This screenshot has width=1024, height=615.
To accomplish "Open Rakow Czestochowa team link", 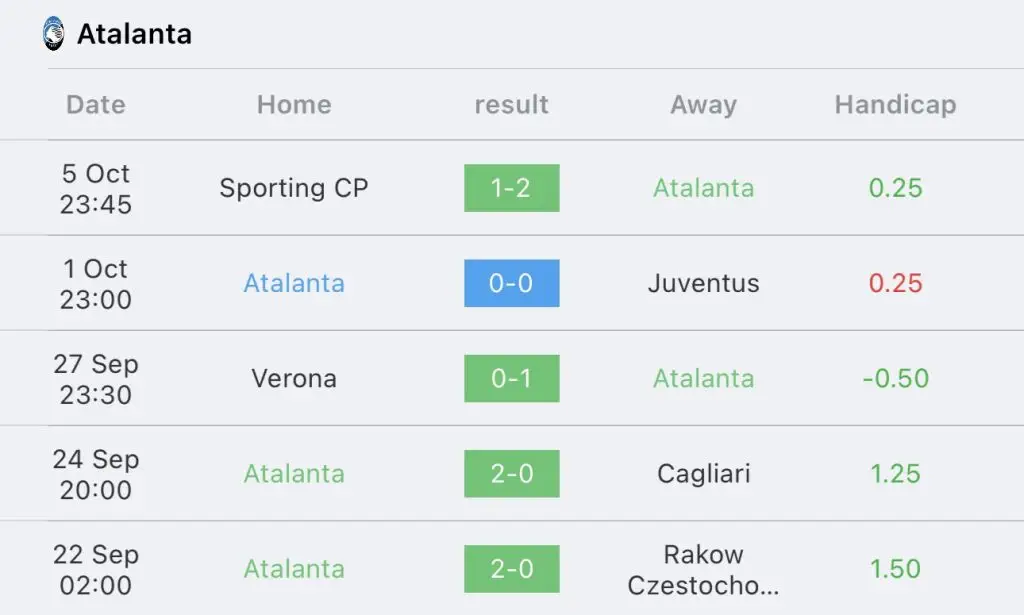I will coord(703,570).
